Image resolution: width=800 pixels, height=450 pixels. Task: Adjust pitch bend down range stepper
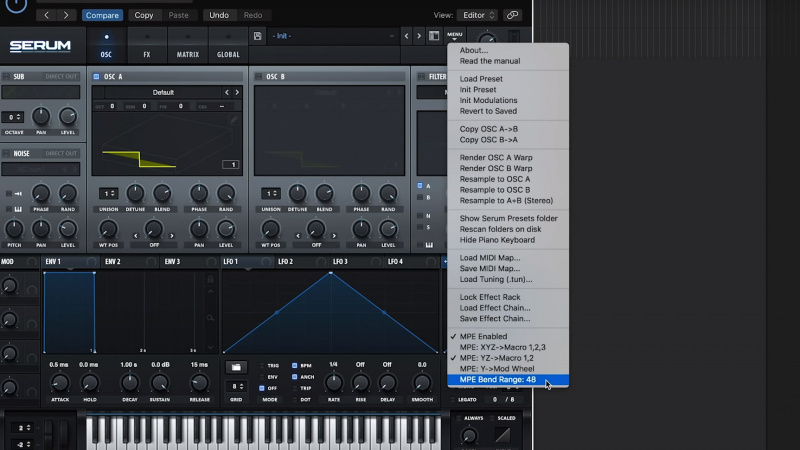(x=22, y=445)
